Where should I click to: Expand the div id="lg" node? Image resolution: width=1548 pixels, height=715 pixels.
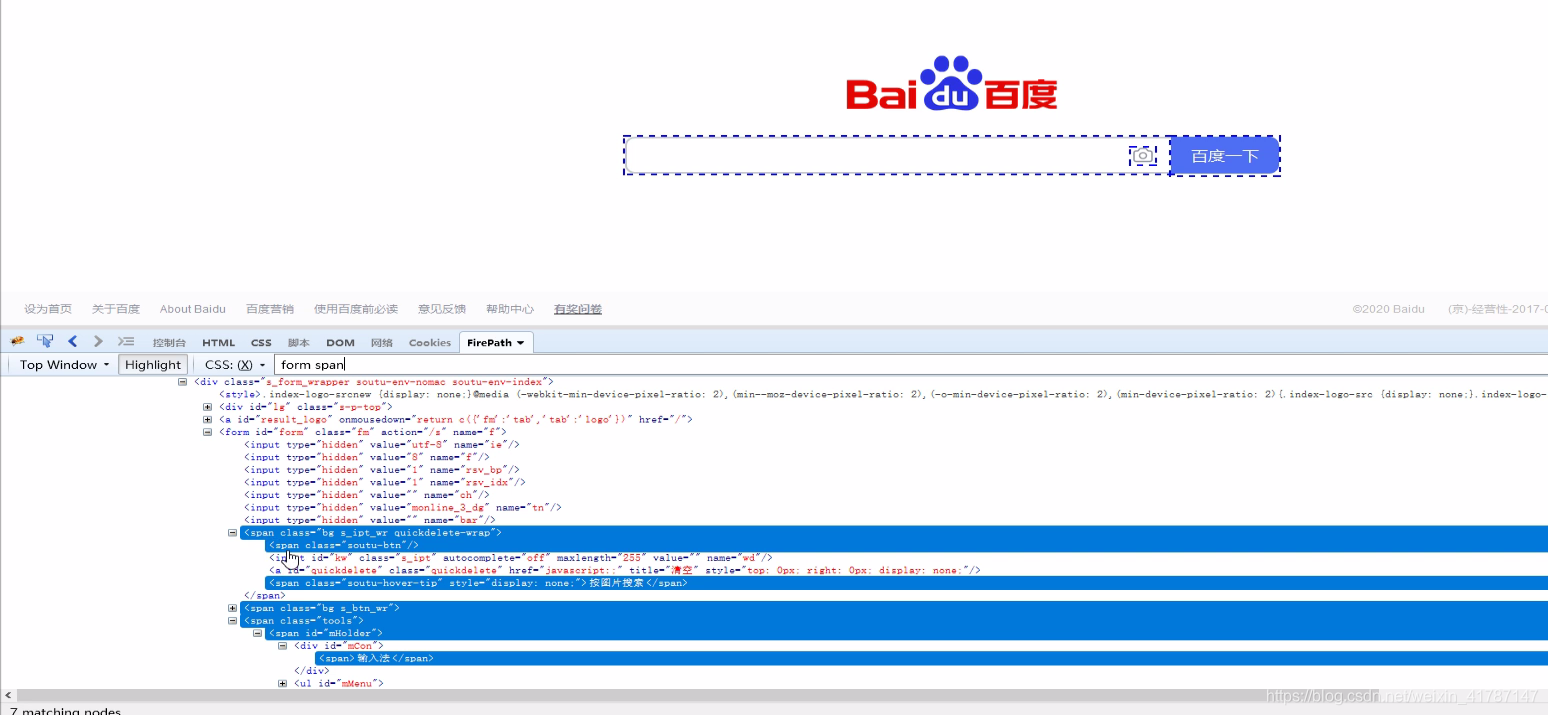[207, 407]
